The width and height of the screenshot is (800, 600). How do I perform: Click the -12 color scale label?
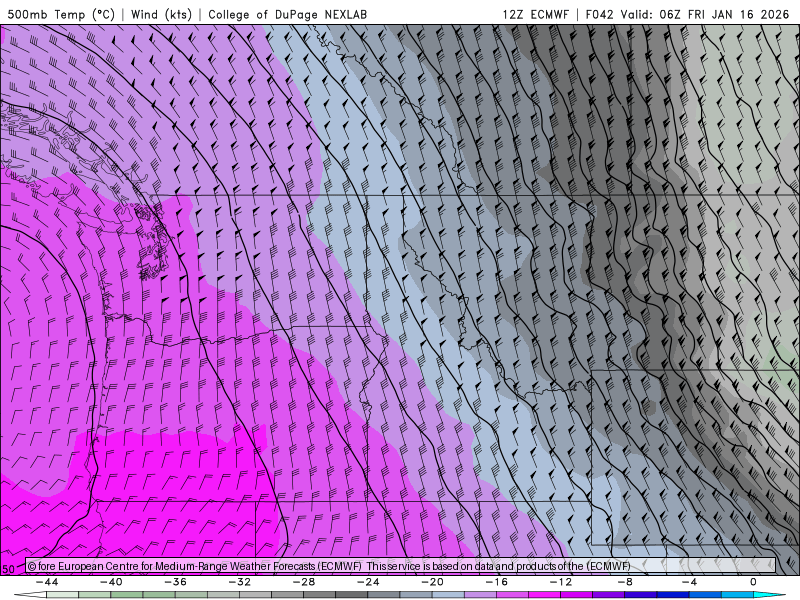561,582
